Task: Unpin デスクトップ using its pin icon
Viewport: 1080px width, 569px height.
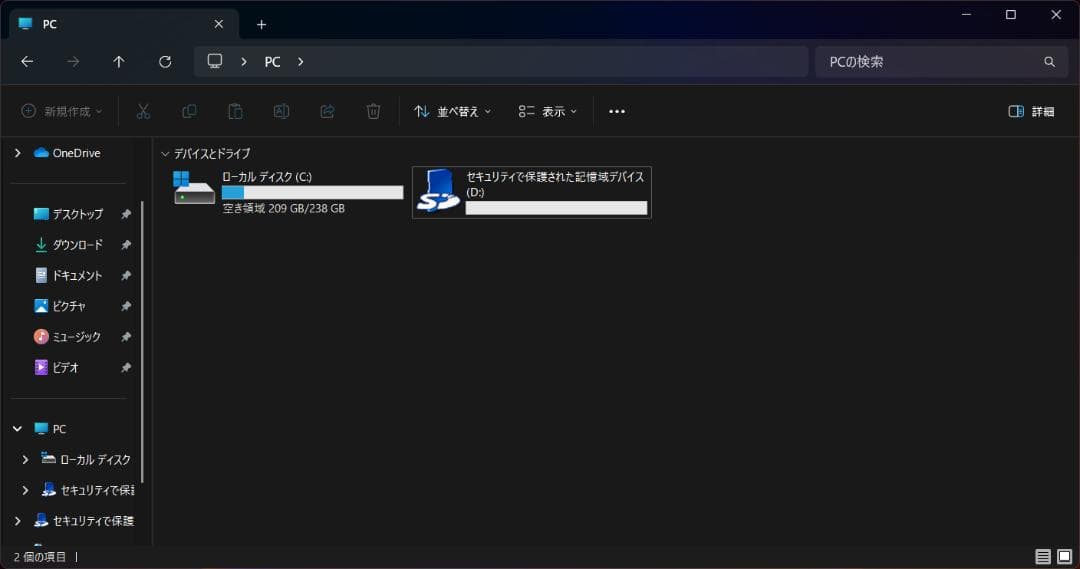Action: 126,214
